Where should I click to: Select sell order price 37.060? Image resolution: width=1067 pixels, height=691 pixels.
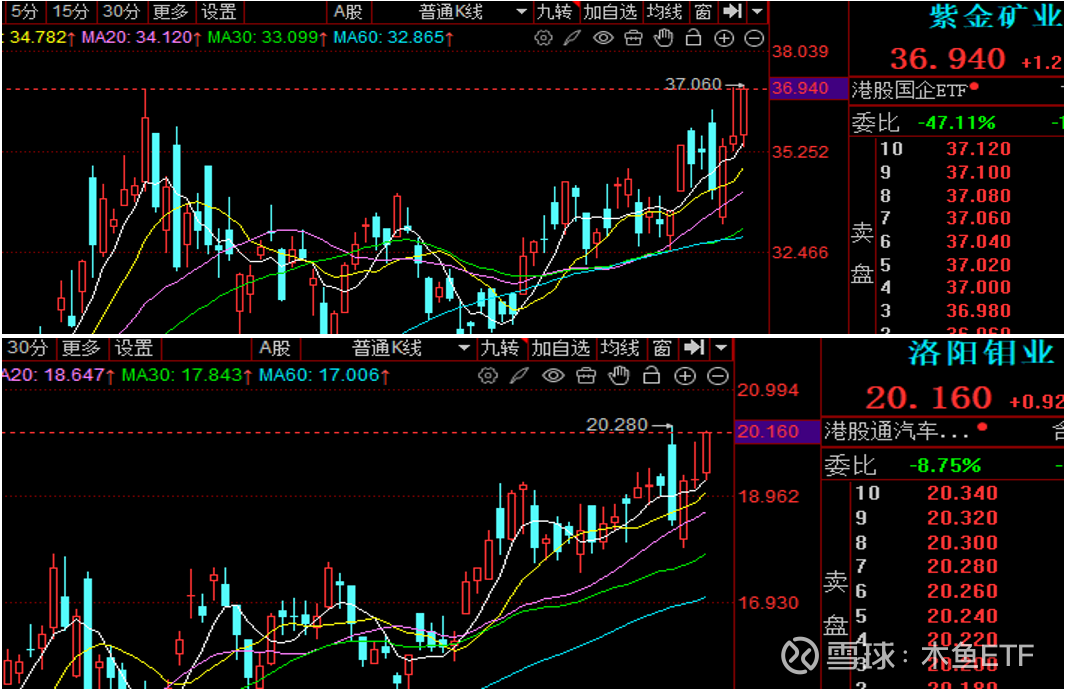click(x=978, y=218)
